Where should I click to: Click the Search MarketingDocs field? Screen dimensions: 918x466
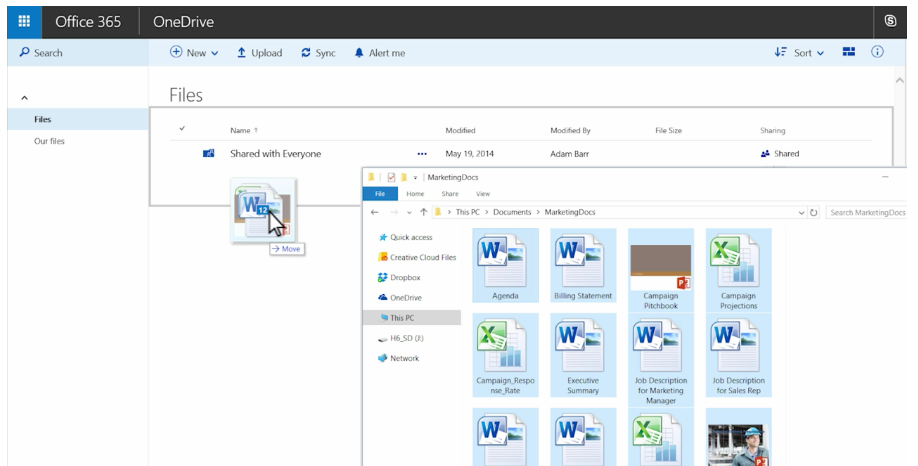click(x=866, y=213)
